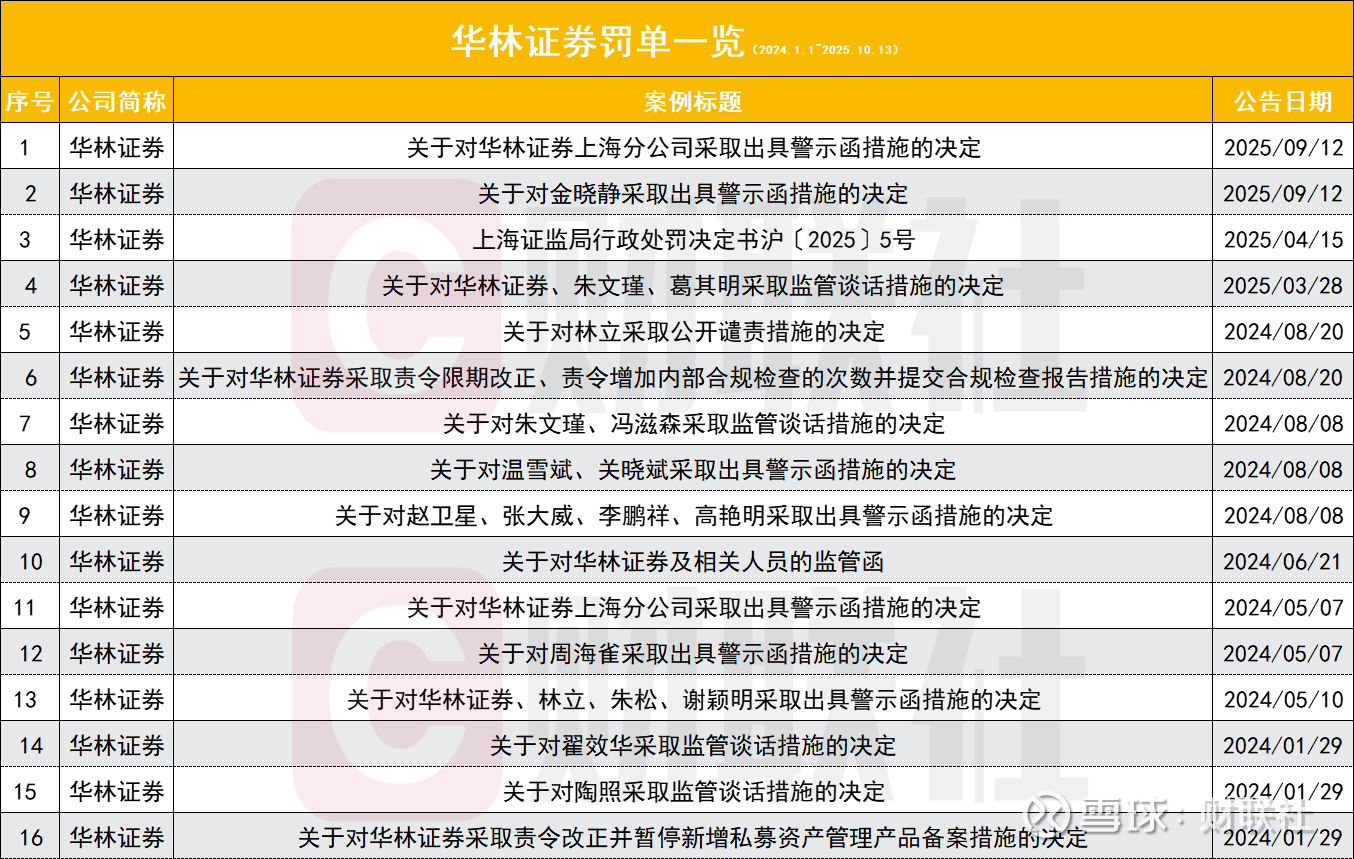Select the "2025/03/28" announcement date
The image size is (1354, 859).
point(1284,286)
